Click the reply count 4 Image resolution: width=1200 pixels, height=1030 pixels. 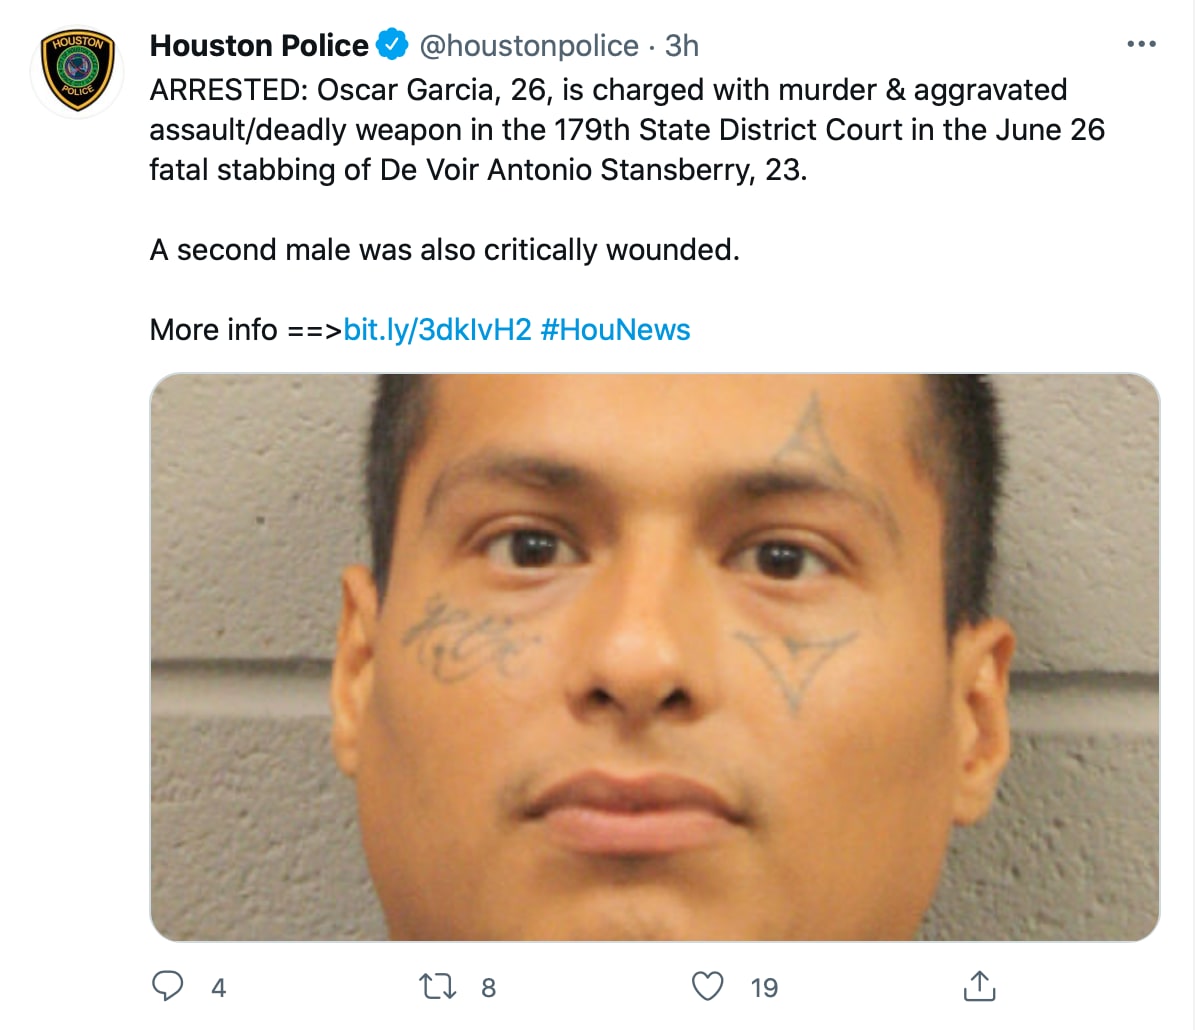(x=219, y=988)
